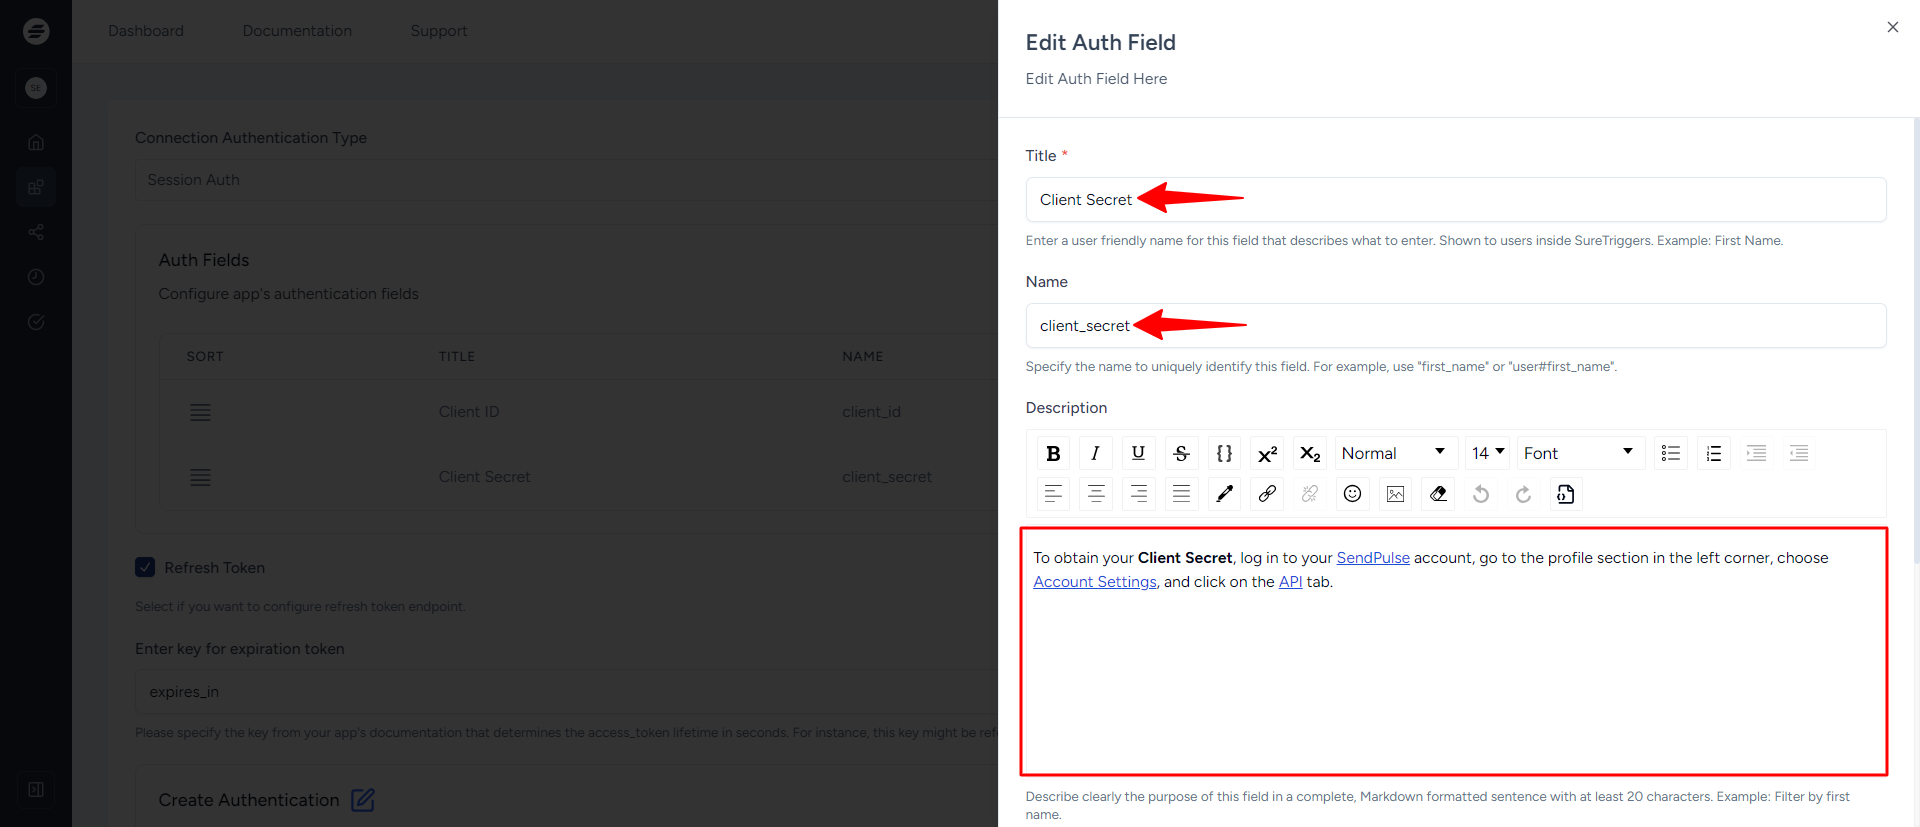Expand the font size 14 dropdown
Screen dimensions: 1920x827
[1487, 454]
